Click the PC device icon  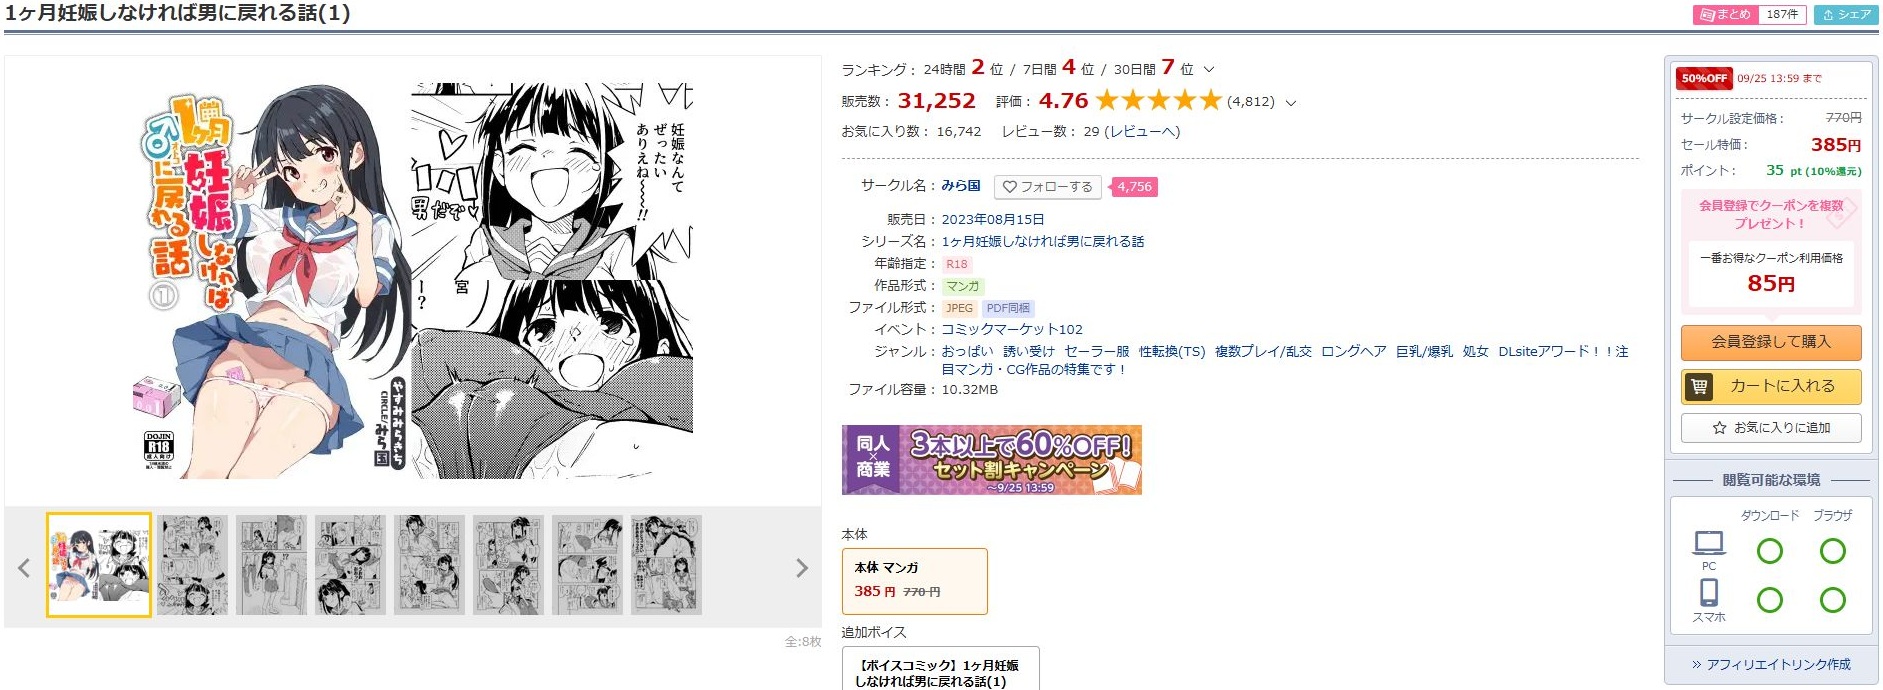coord(1709,543)
